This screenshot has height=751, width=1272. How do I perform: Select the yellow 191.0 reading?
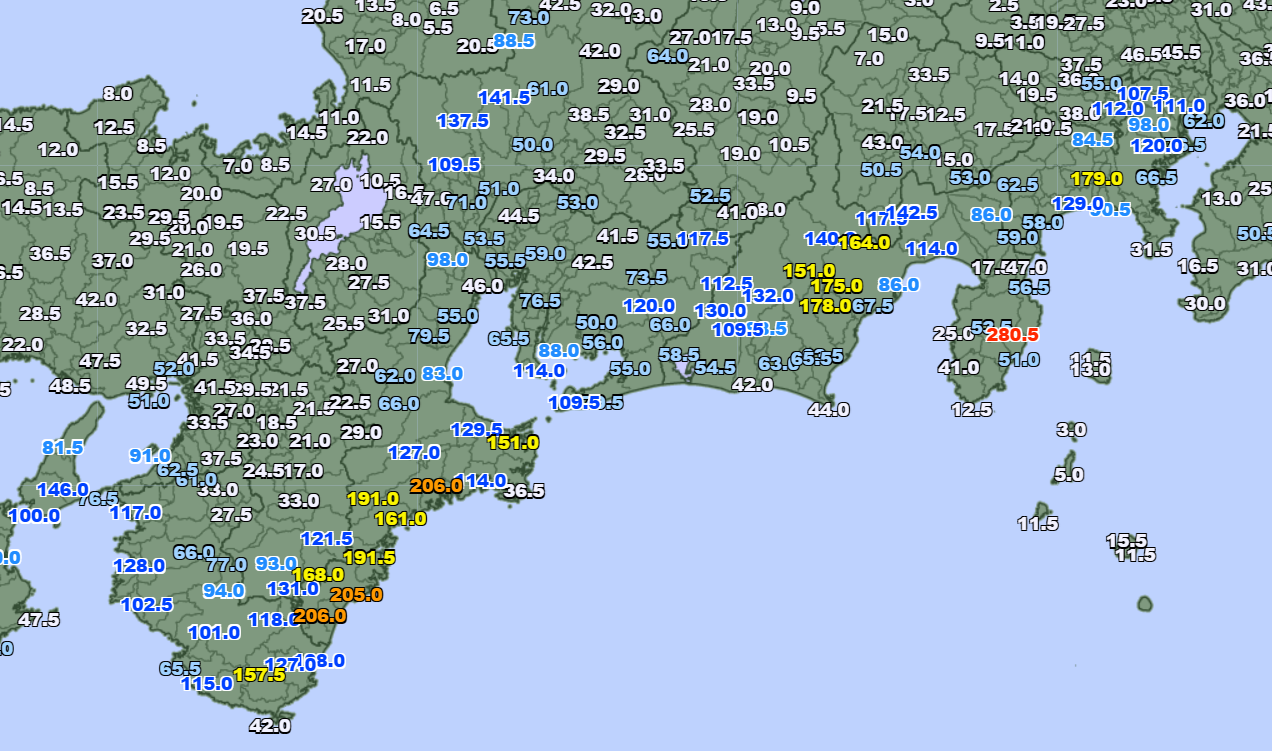click(373, 498)
